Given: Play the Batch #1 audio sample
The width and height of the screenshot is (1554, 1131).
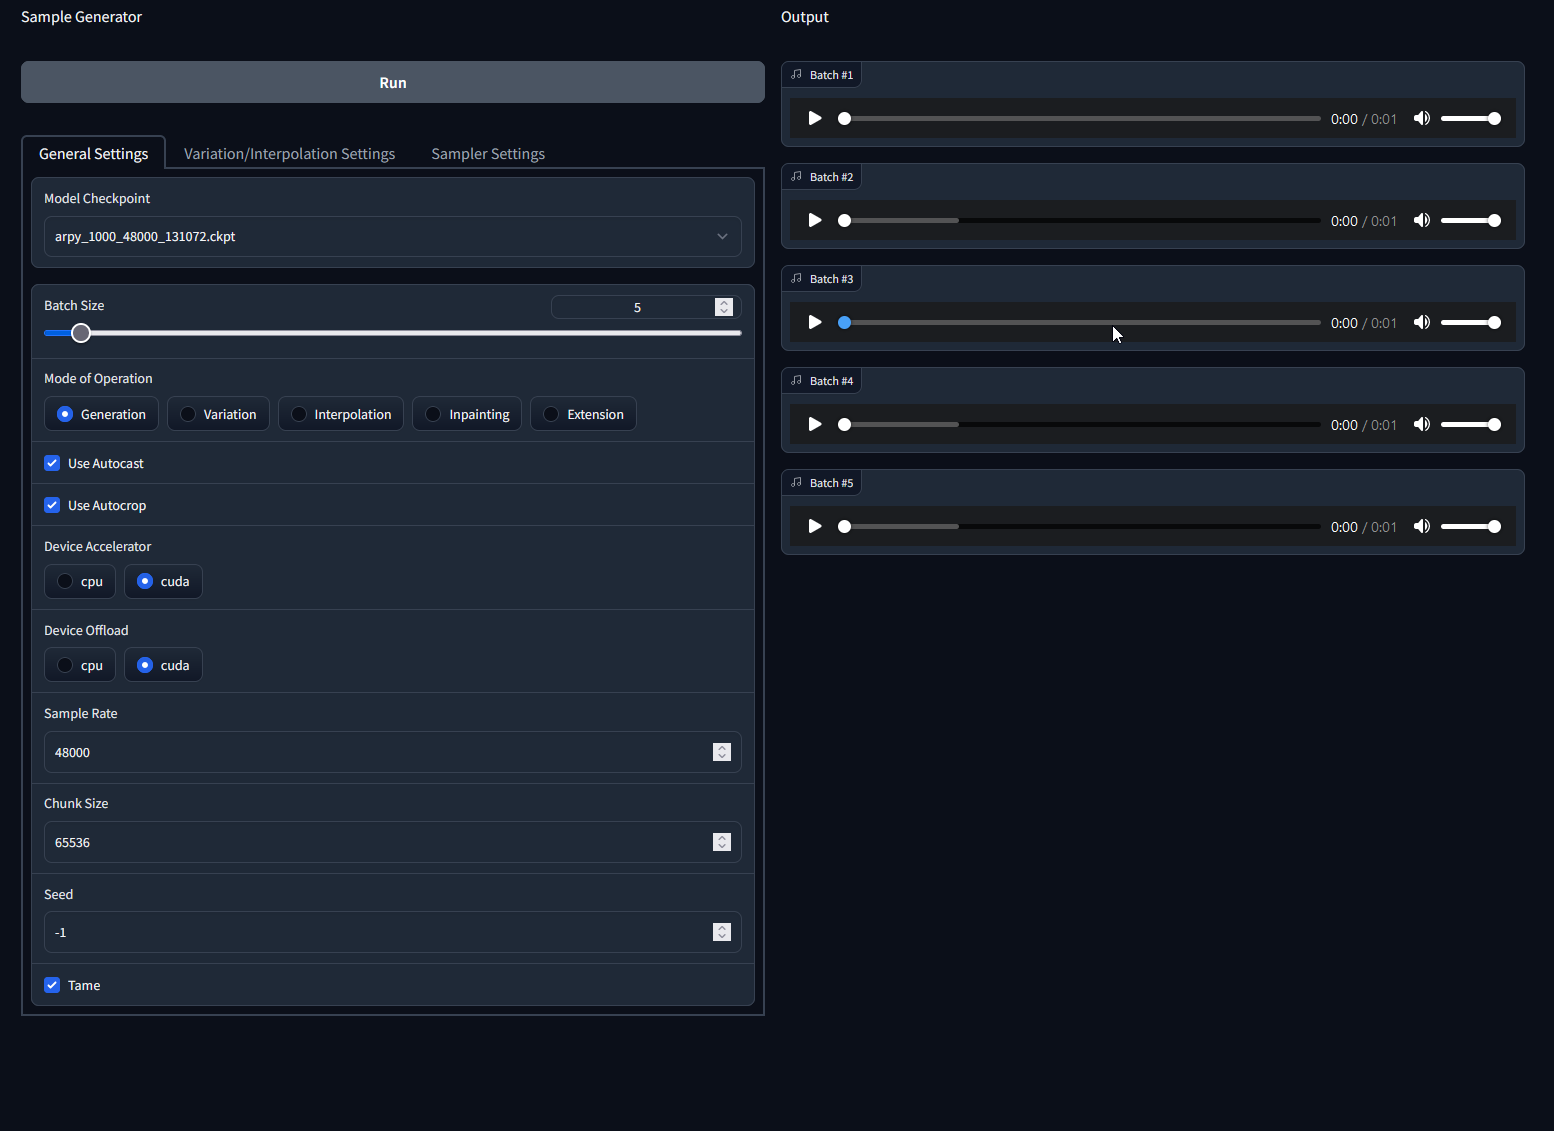Looking at the screenshot, I should click(814, 118).
